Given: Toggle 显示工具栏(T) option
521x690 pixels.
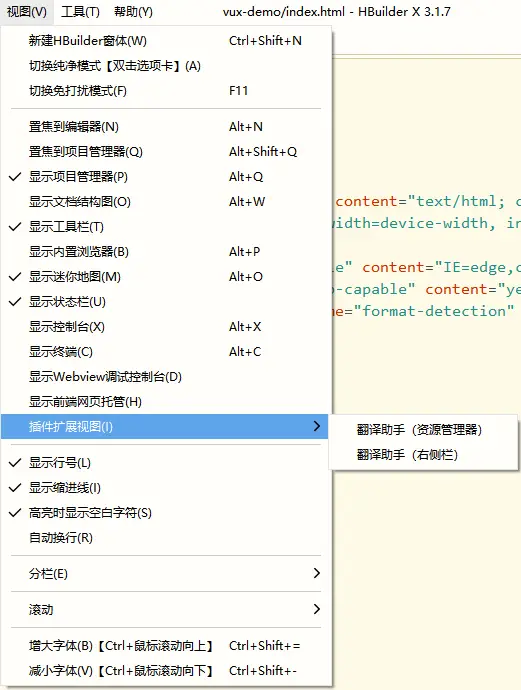Looking at the screenshot, I should click(165, 227).
